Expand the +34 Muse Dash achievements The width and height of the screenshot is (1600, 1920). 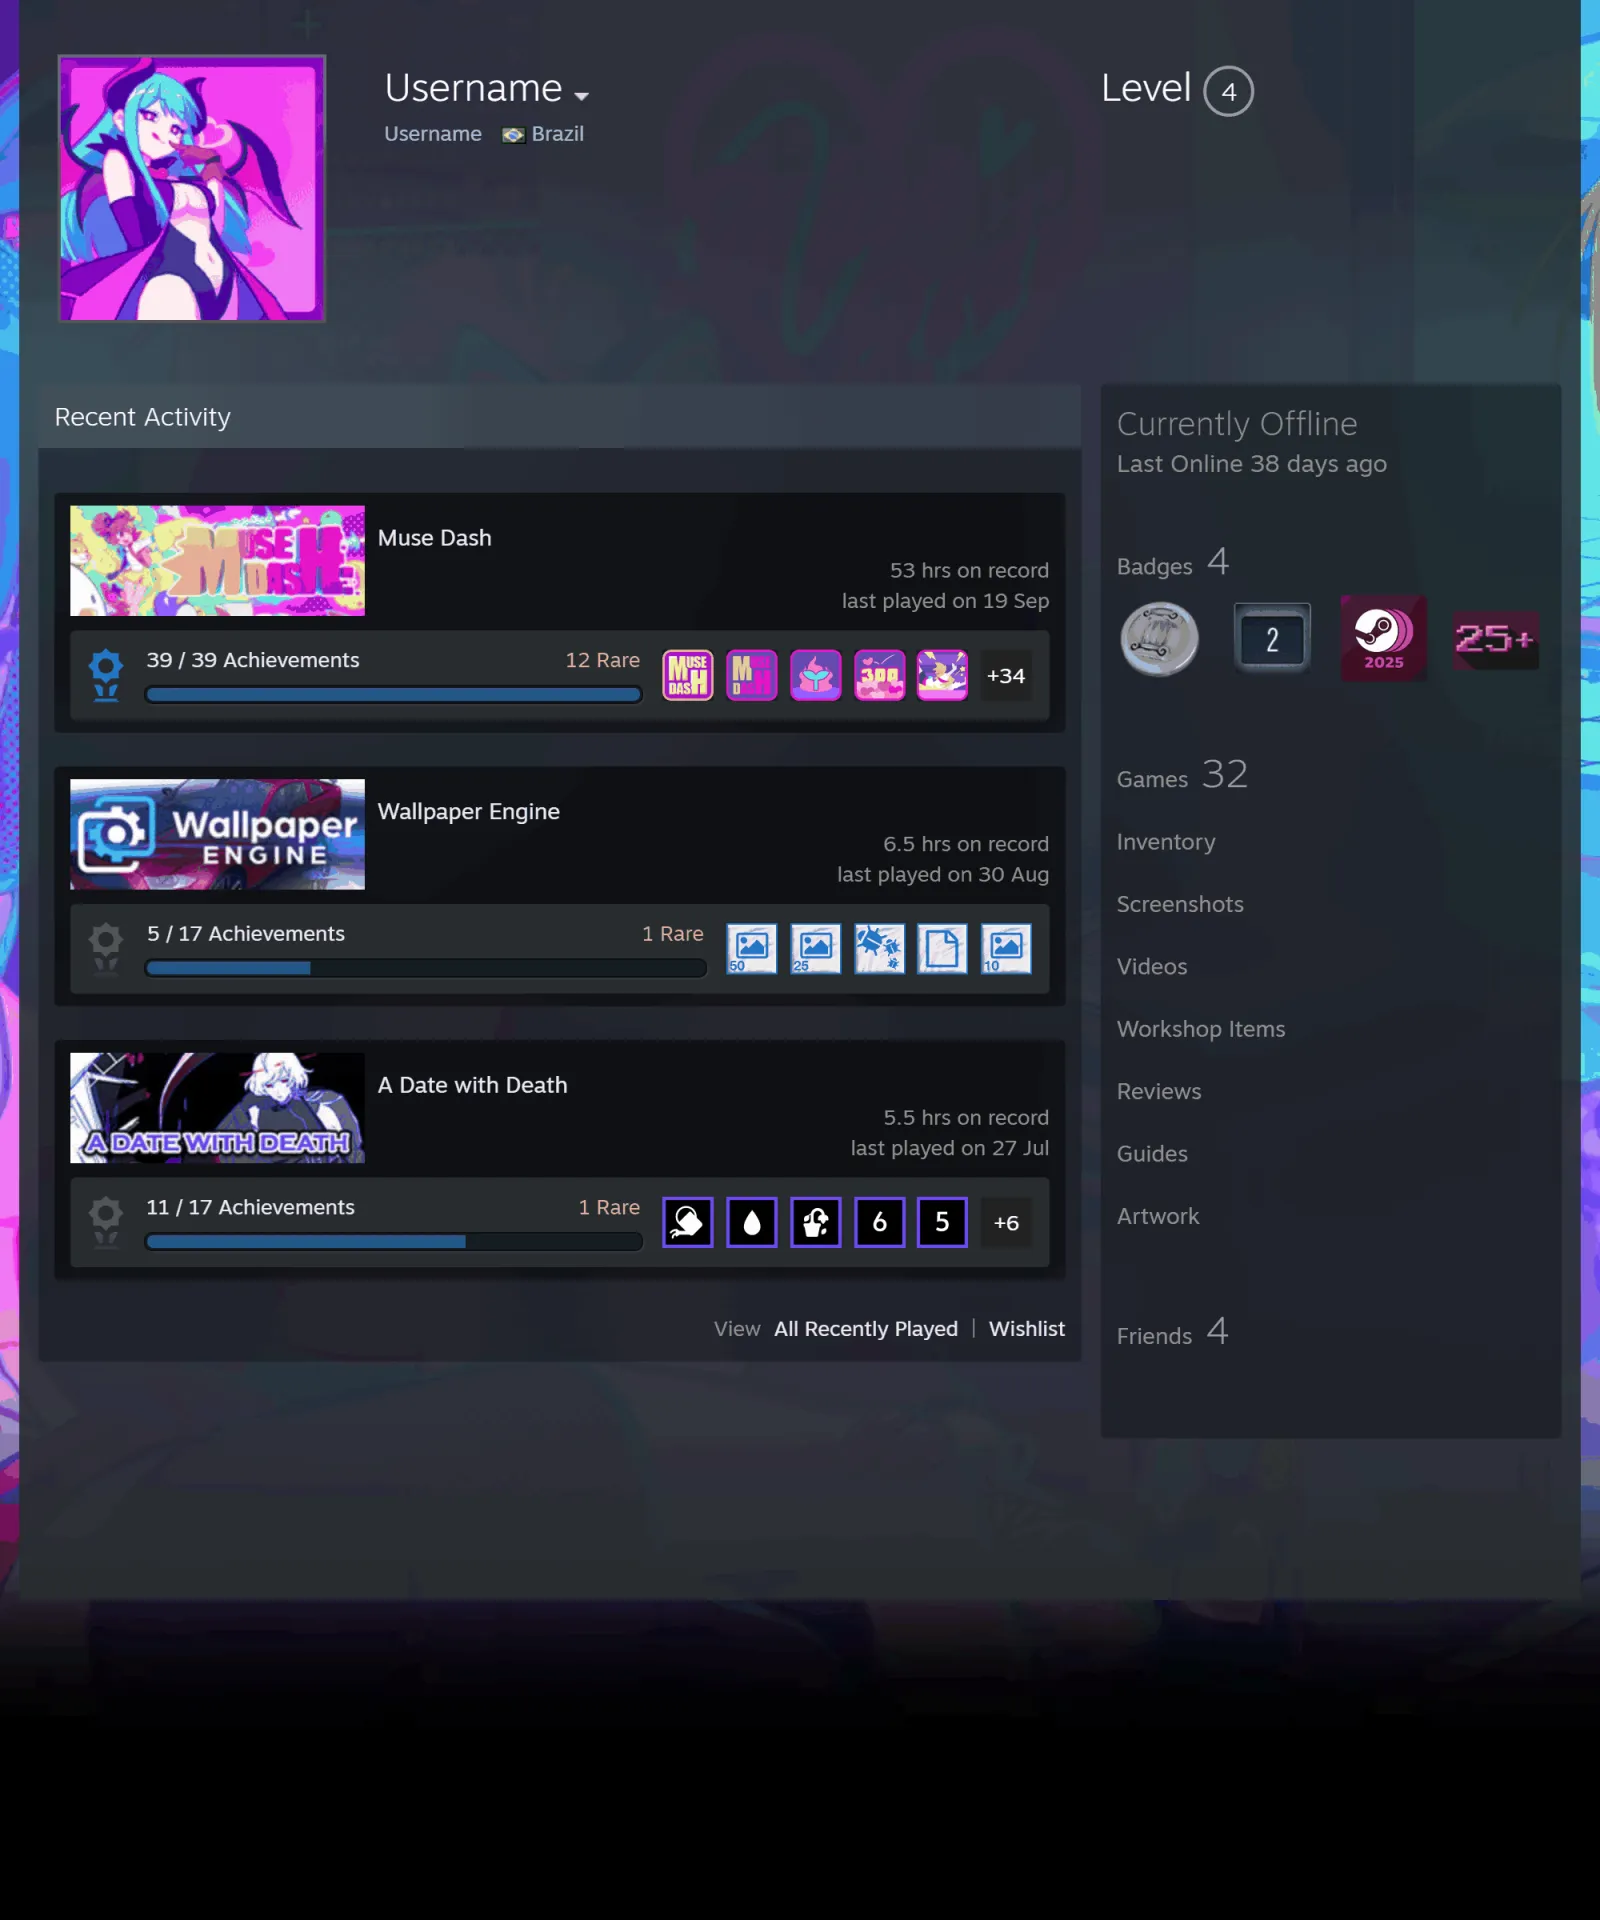[x=1006, y=676]
